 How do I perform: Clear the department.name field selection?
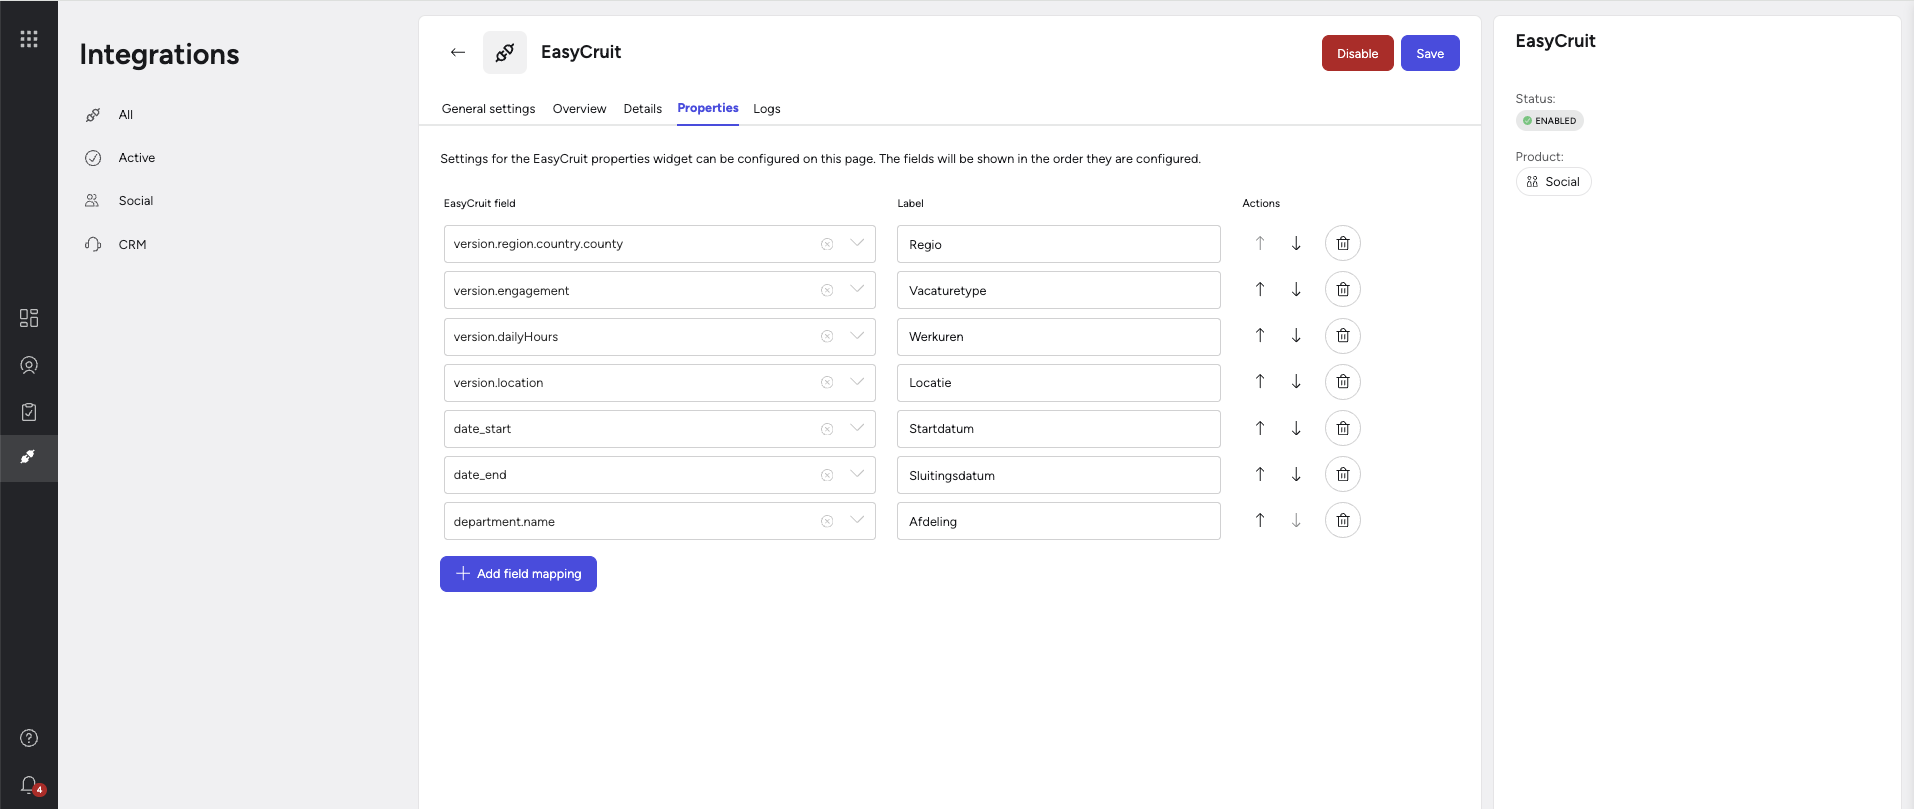pos(827,521)
